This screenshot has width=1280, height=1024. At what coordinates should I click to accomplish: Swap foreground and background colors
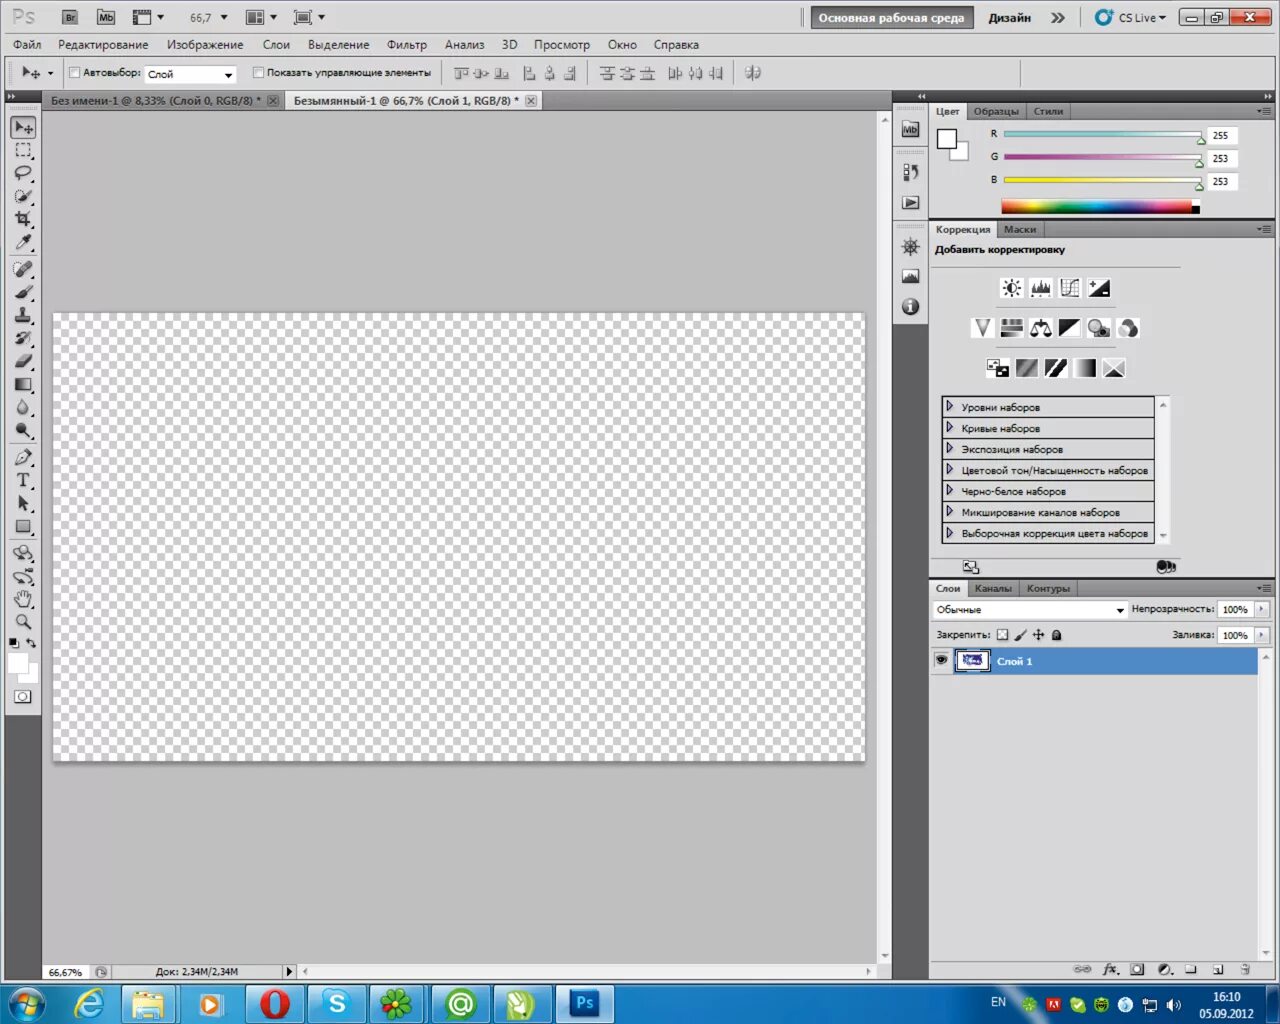tap(31, 643)
